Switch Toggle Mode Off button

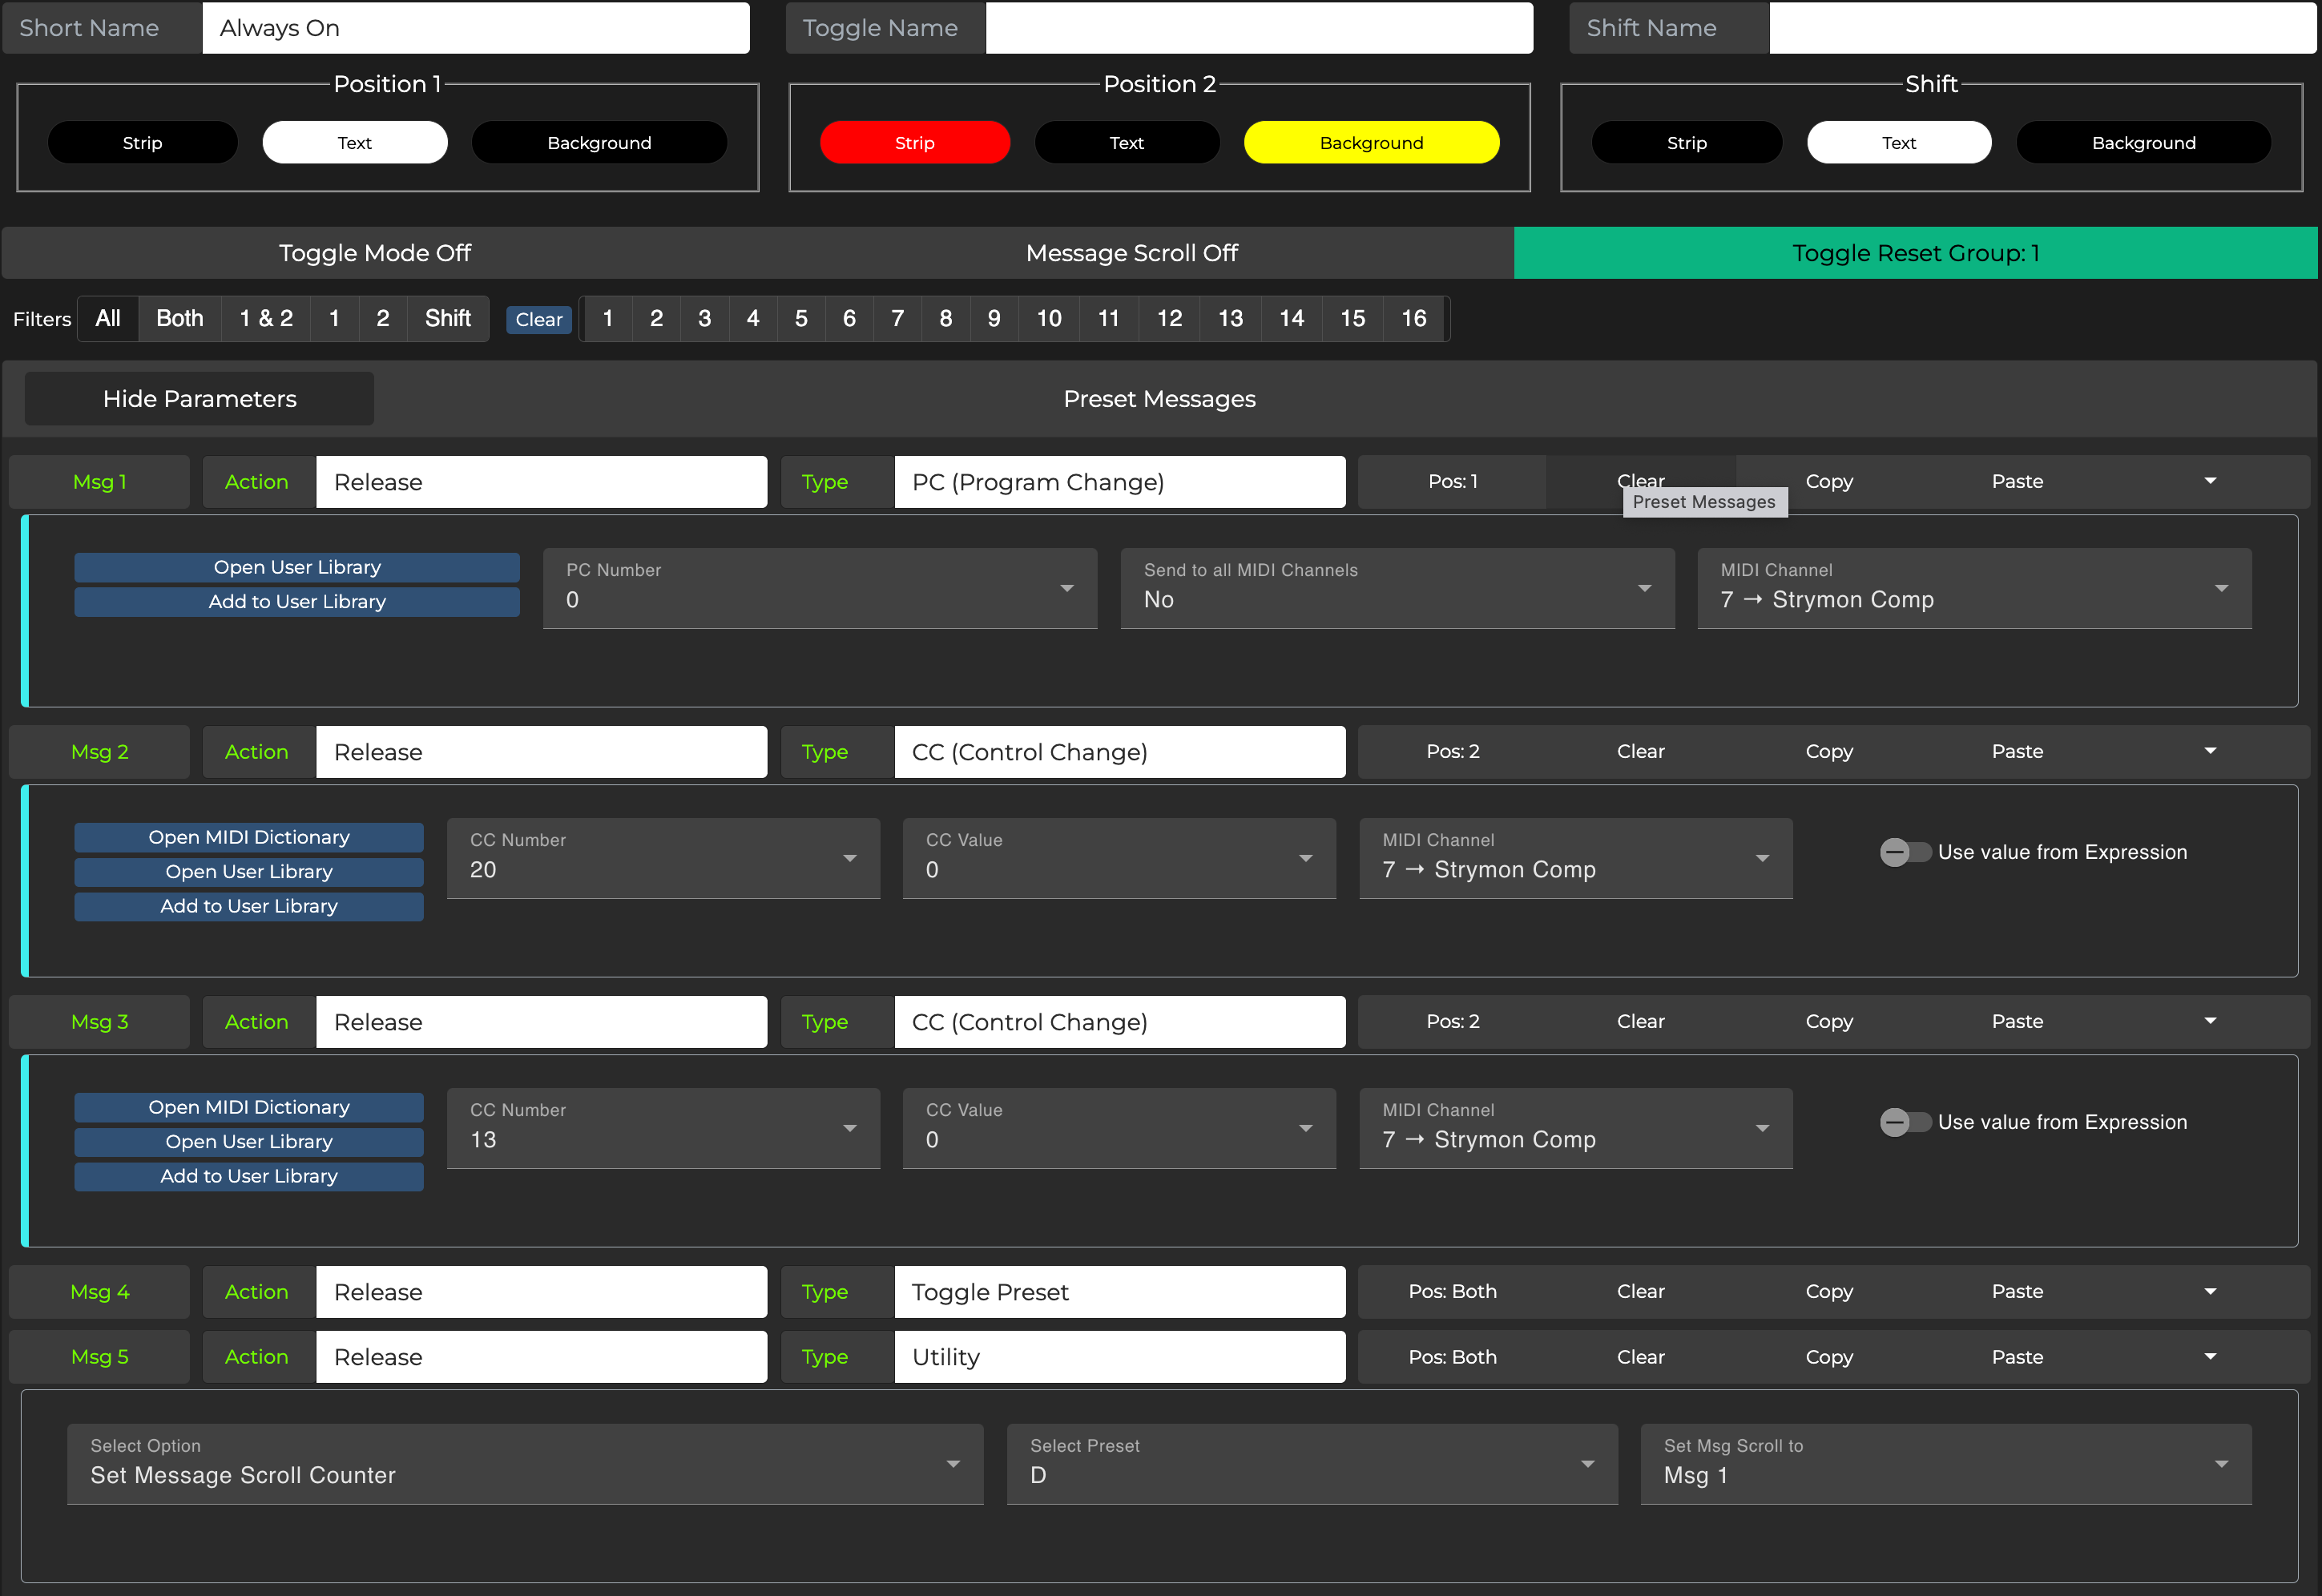click(x=374, y=253)
